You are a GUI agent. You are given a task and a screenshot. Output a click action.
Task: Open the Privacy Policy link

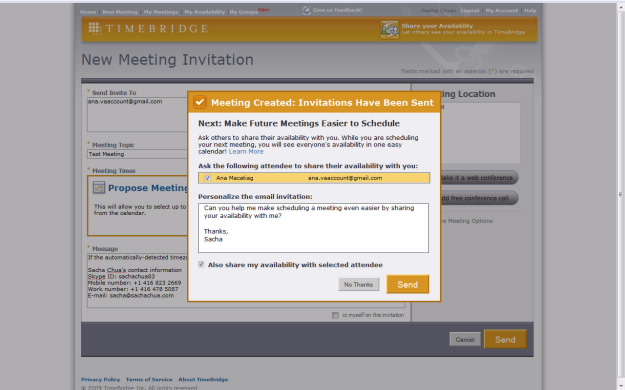tap(100, 379)
